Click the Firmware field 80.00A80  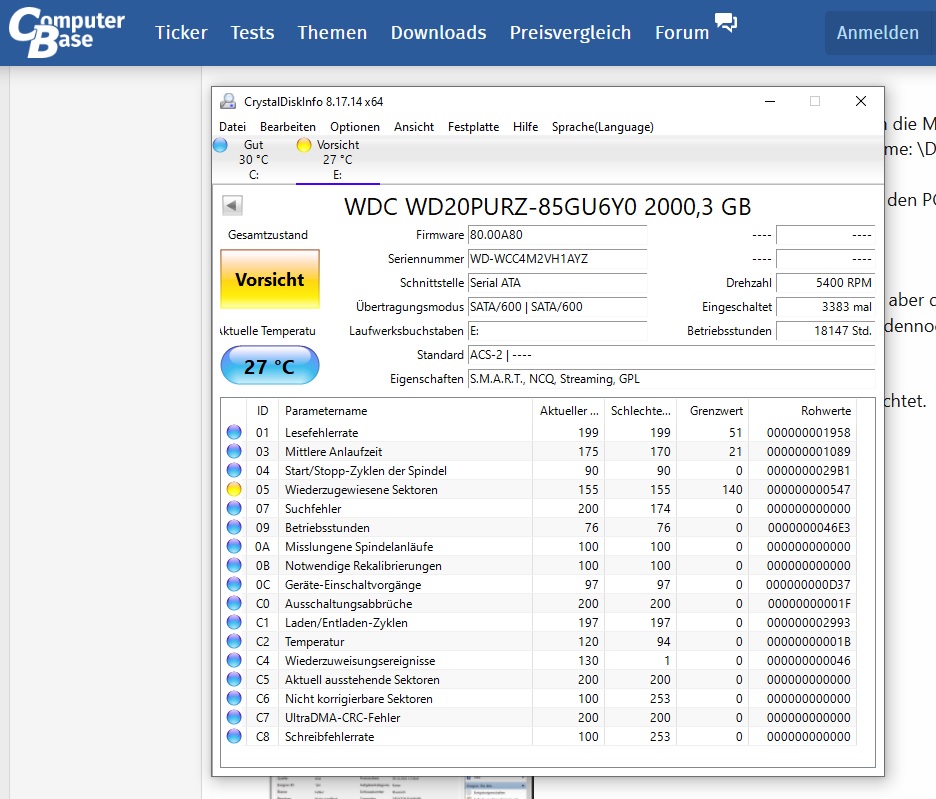click(x=557, y=235)
